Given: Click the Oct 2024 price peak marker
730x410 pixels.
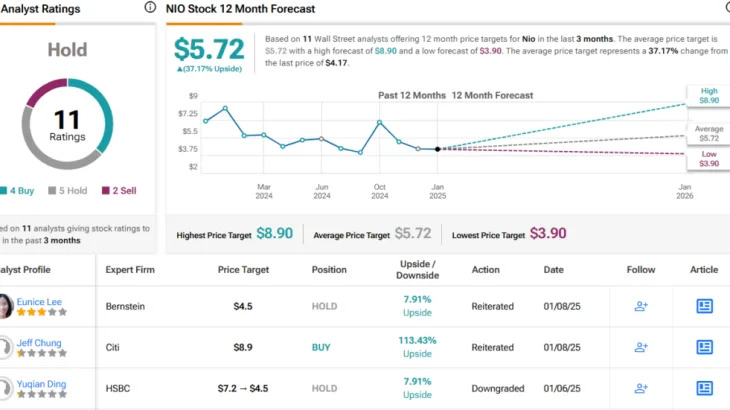Looking at the screenshot, I should pyautogui.click(x=380, y=122).
